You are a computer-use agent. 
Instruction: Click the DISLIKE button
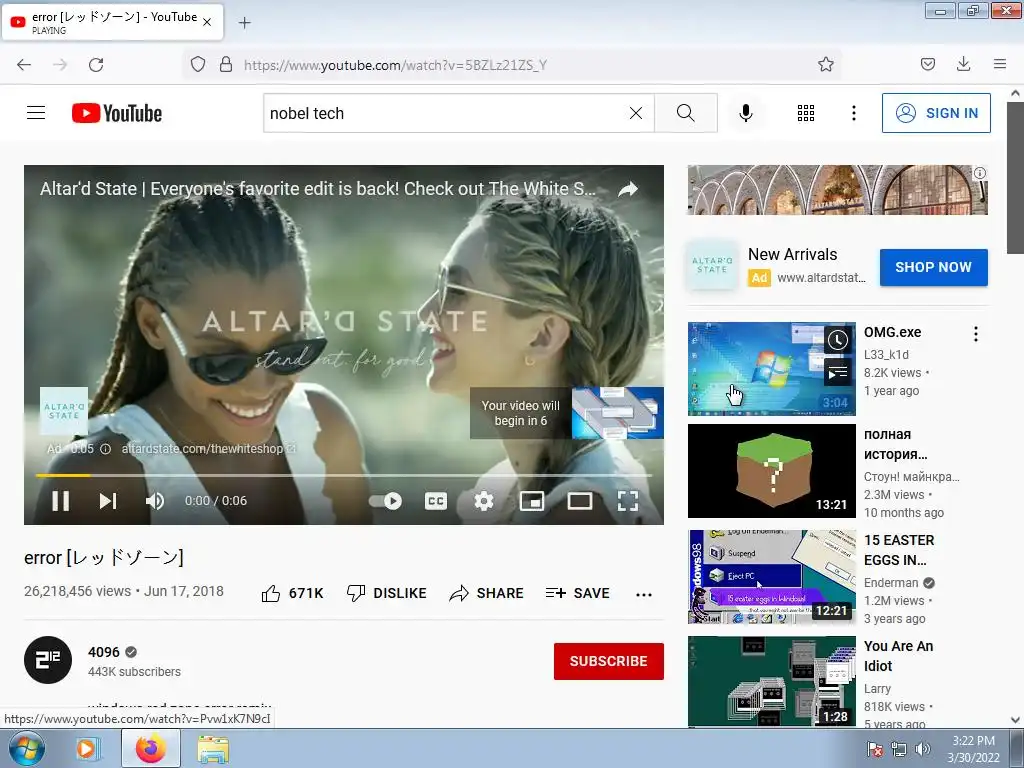386,593
